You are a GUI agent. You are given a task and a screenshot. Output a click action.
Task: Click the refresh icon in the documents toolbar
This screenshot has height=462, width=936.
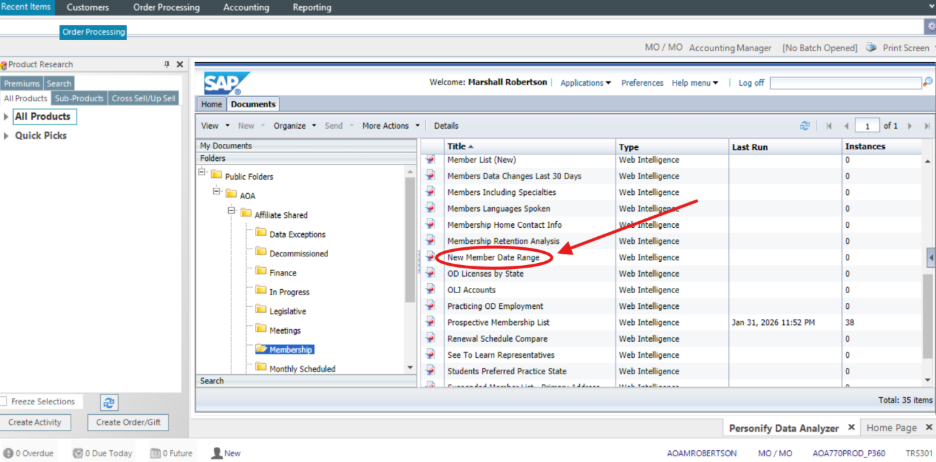805,126
